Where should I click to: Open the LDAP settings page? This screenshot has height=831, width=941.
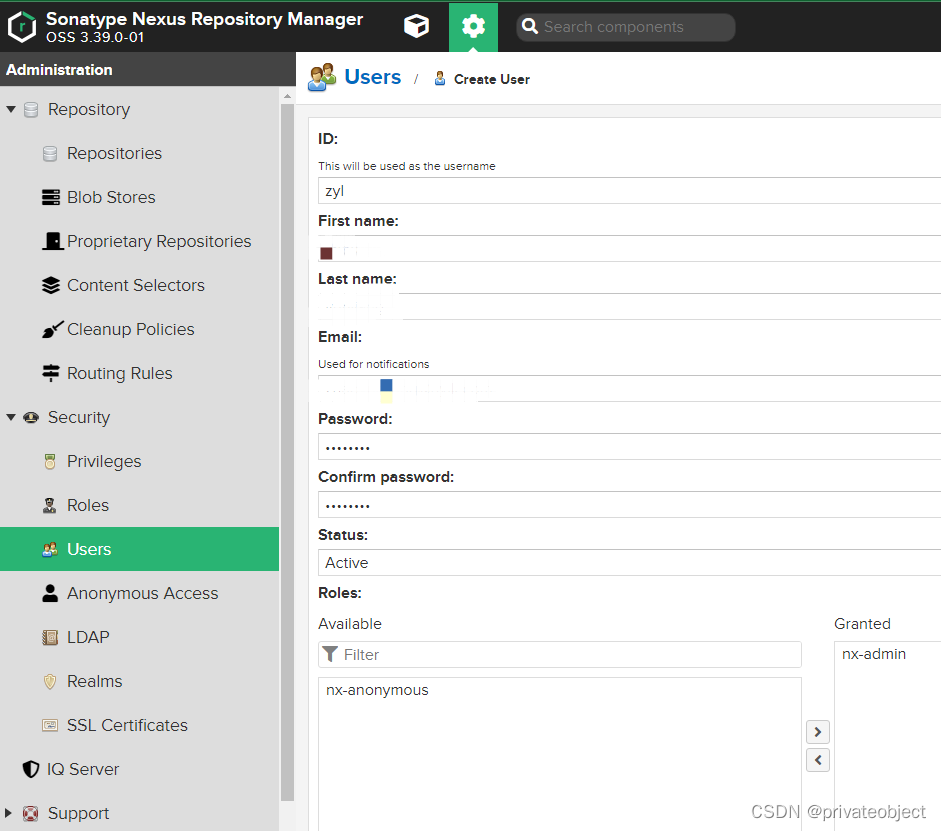88,637
